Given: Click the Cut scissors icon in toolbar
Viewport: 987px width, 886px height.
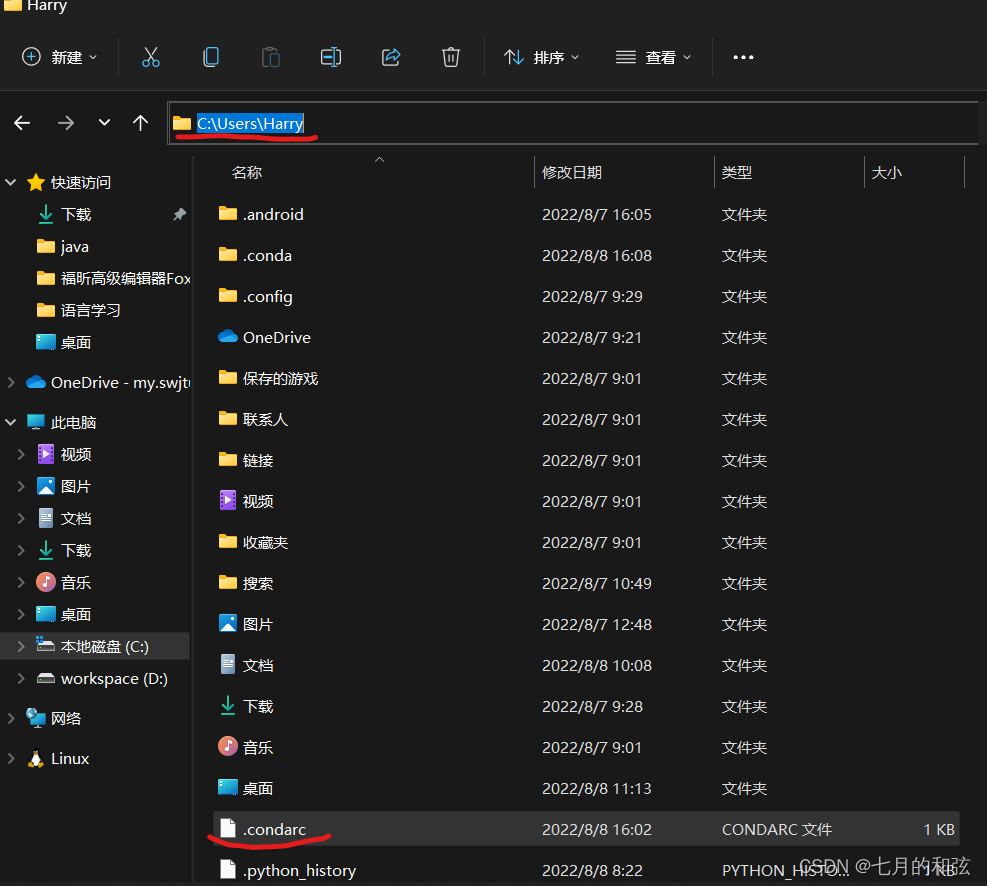Looking at the screenshot, I should [151, 57].
